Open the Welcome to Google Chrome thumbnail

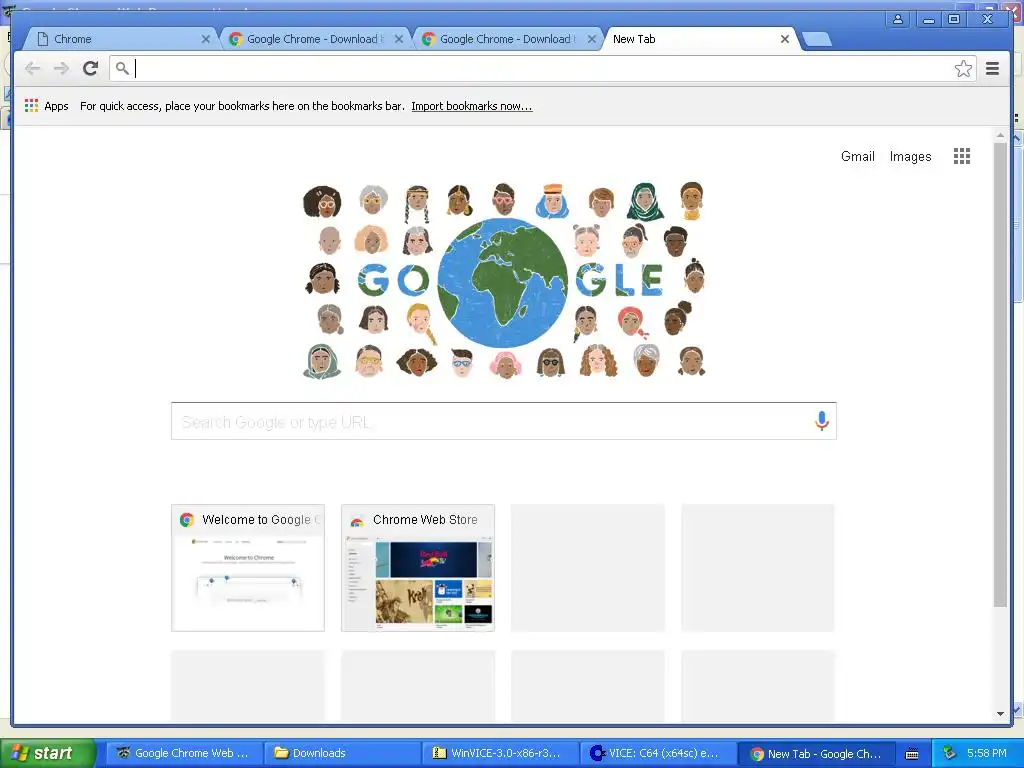coord(248,568)
